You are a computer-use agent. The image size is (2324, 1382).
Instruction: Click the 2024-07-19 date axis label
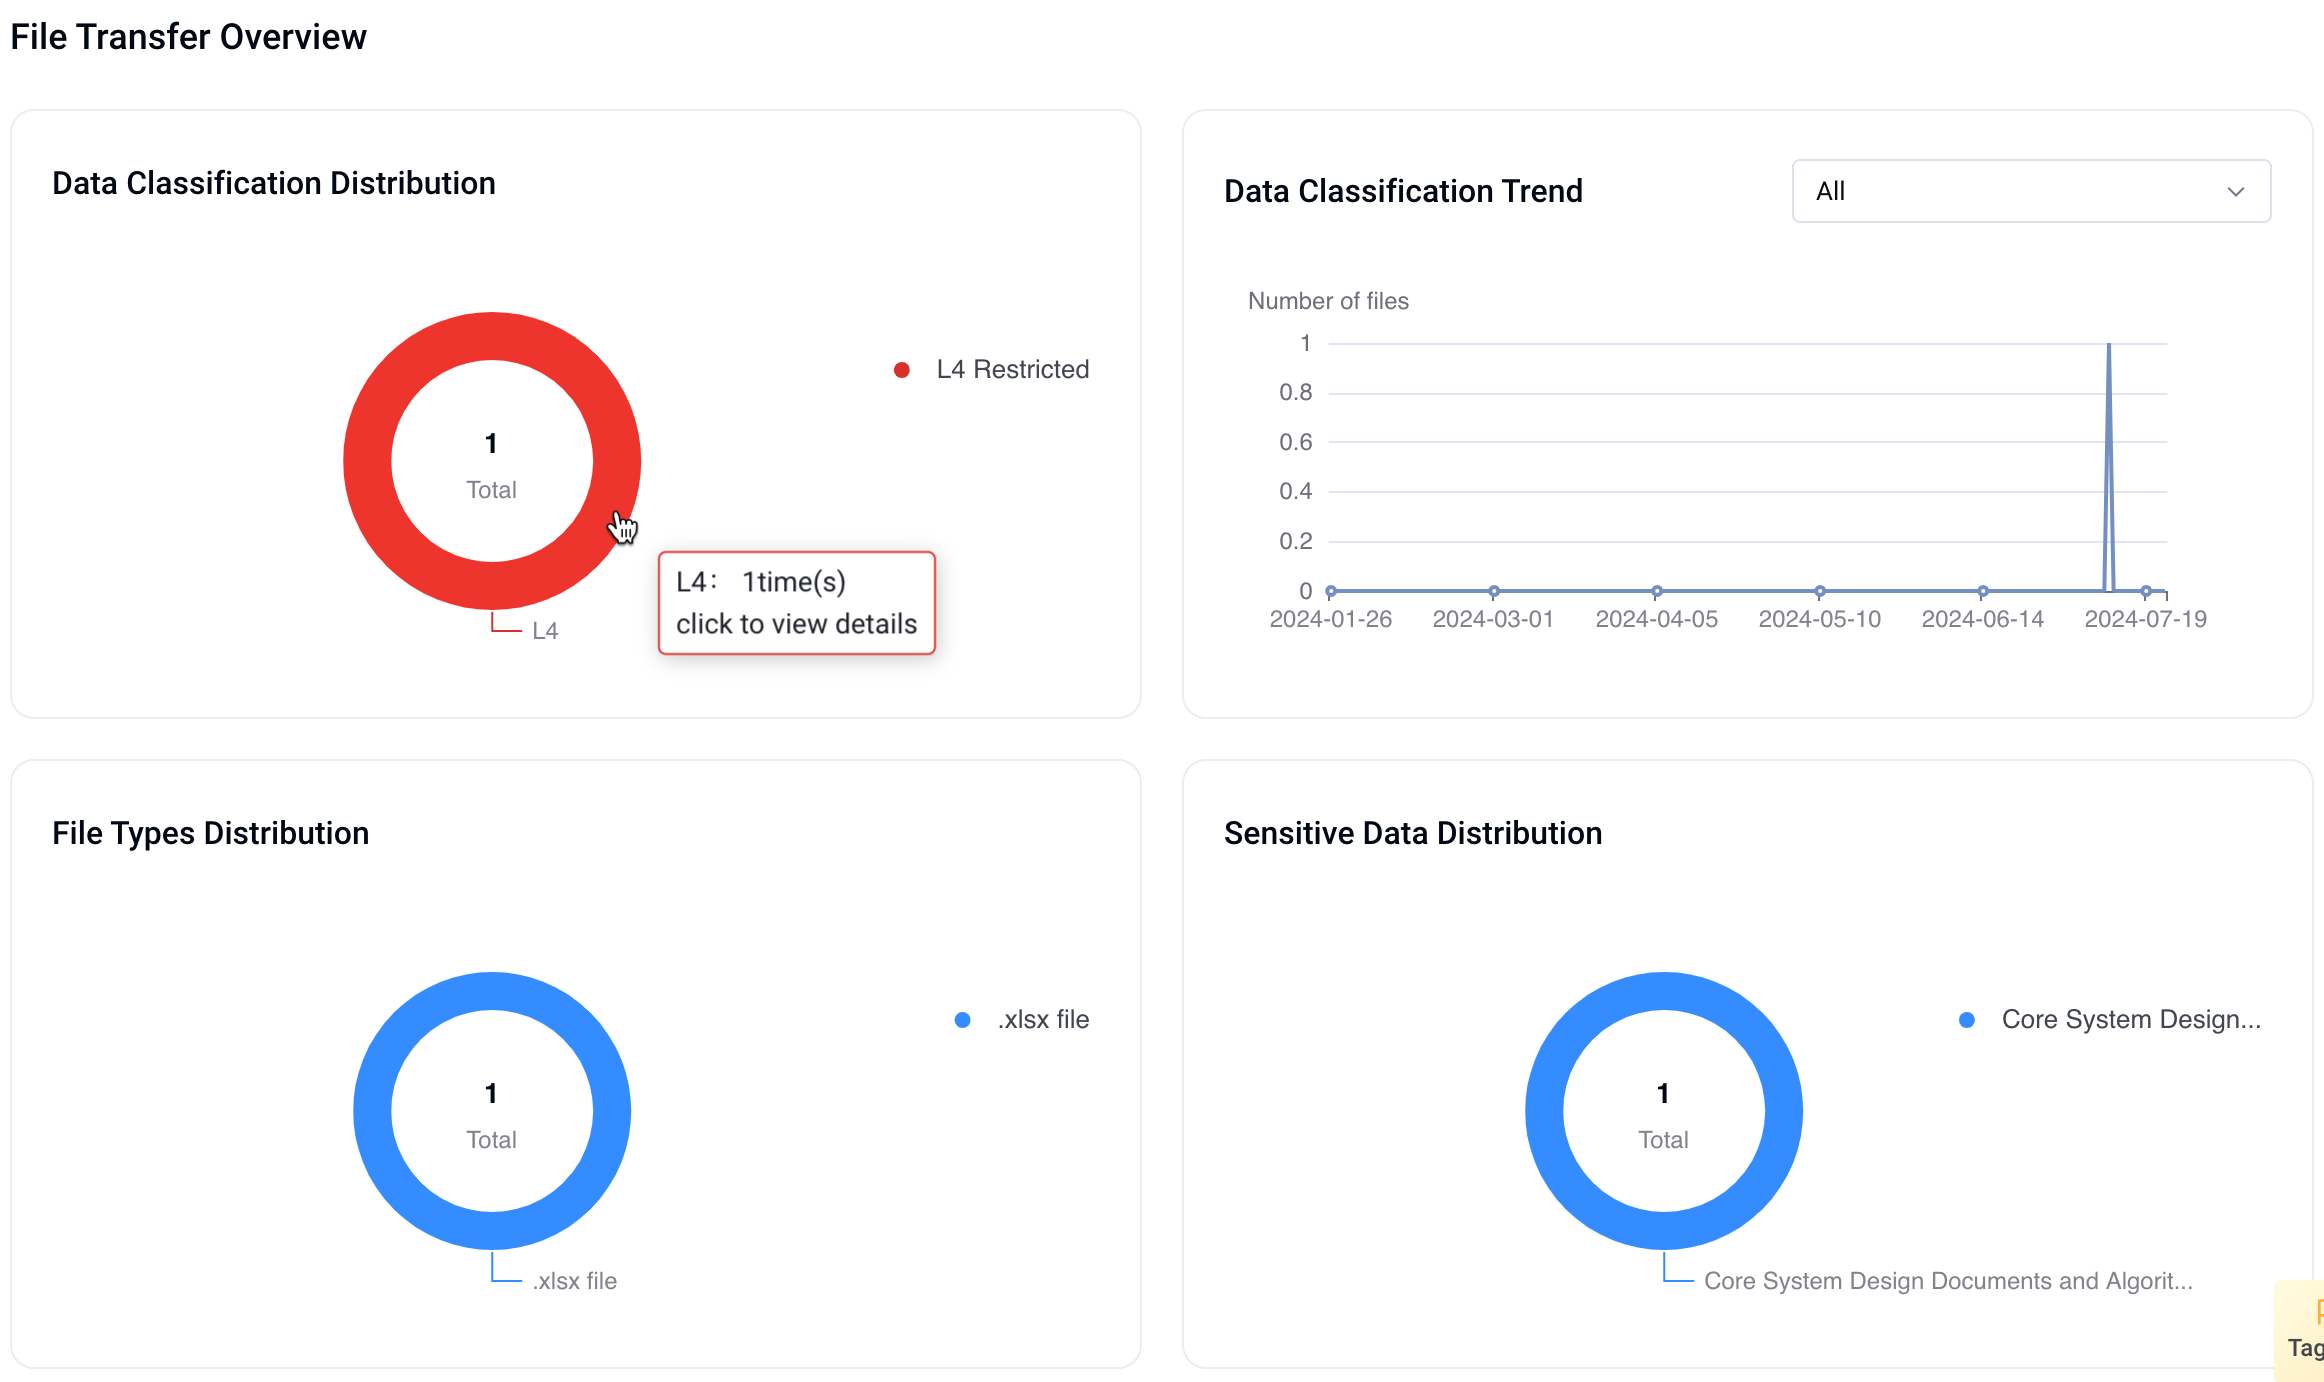2145,620
